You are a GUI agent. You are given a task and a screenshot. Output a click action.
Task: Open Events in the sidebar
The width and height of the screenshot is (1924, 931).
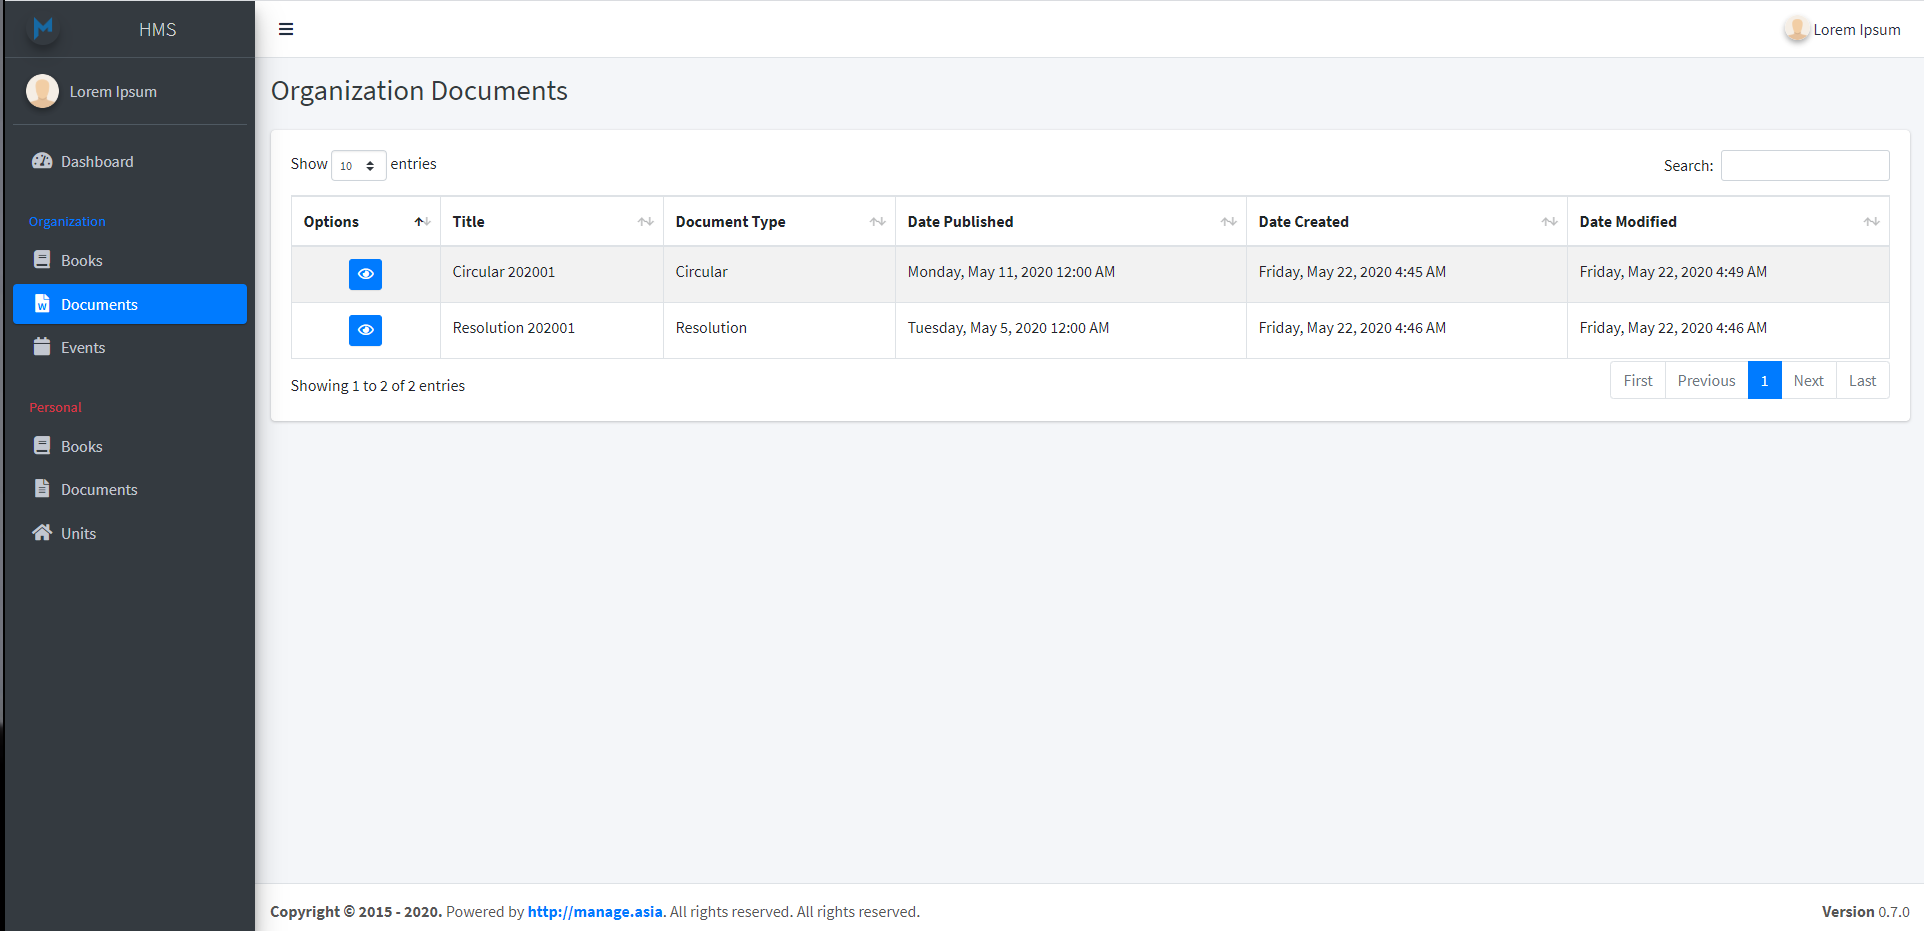(x=82, y=348)
